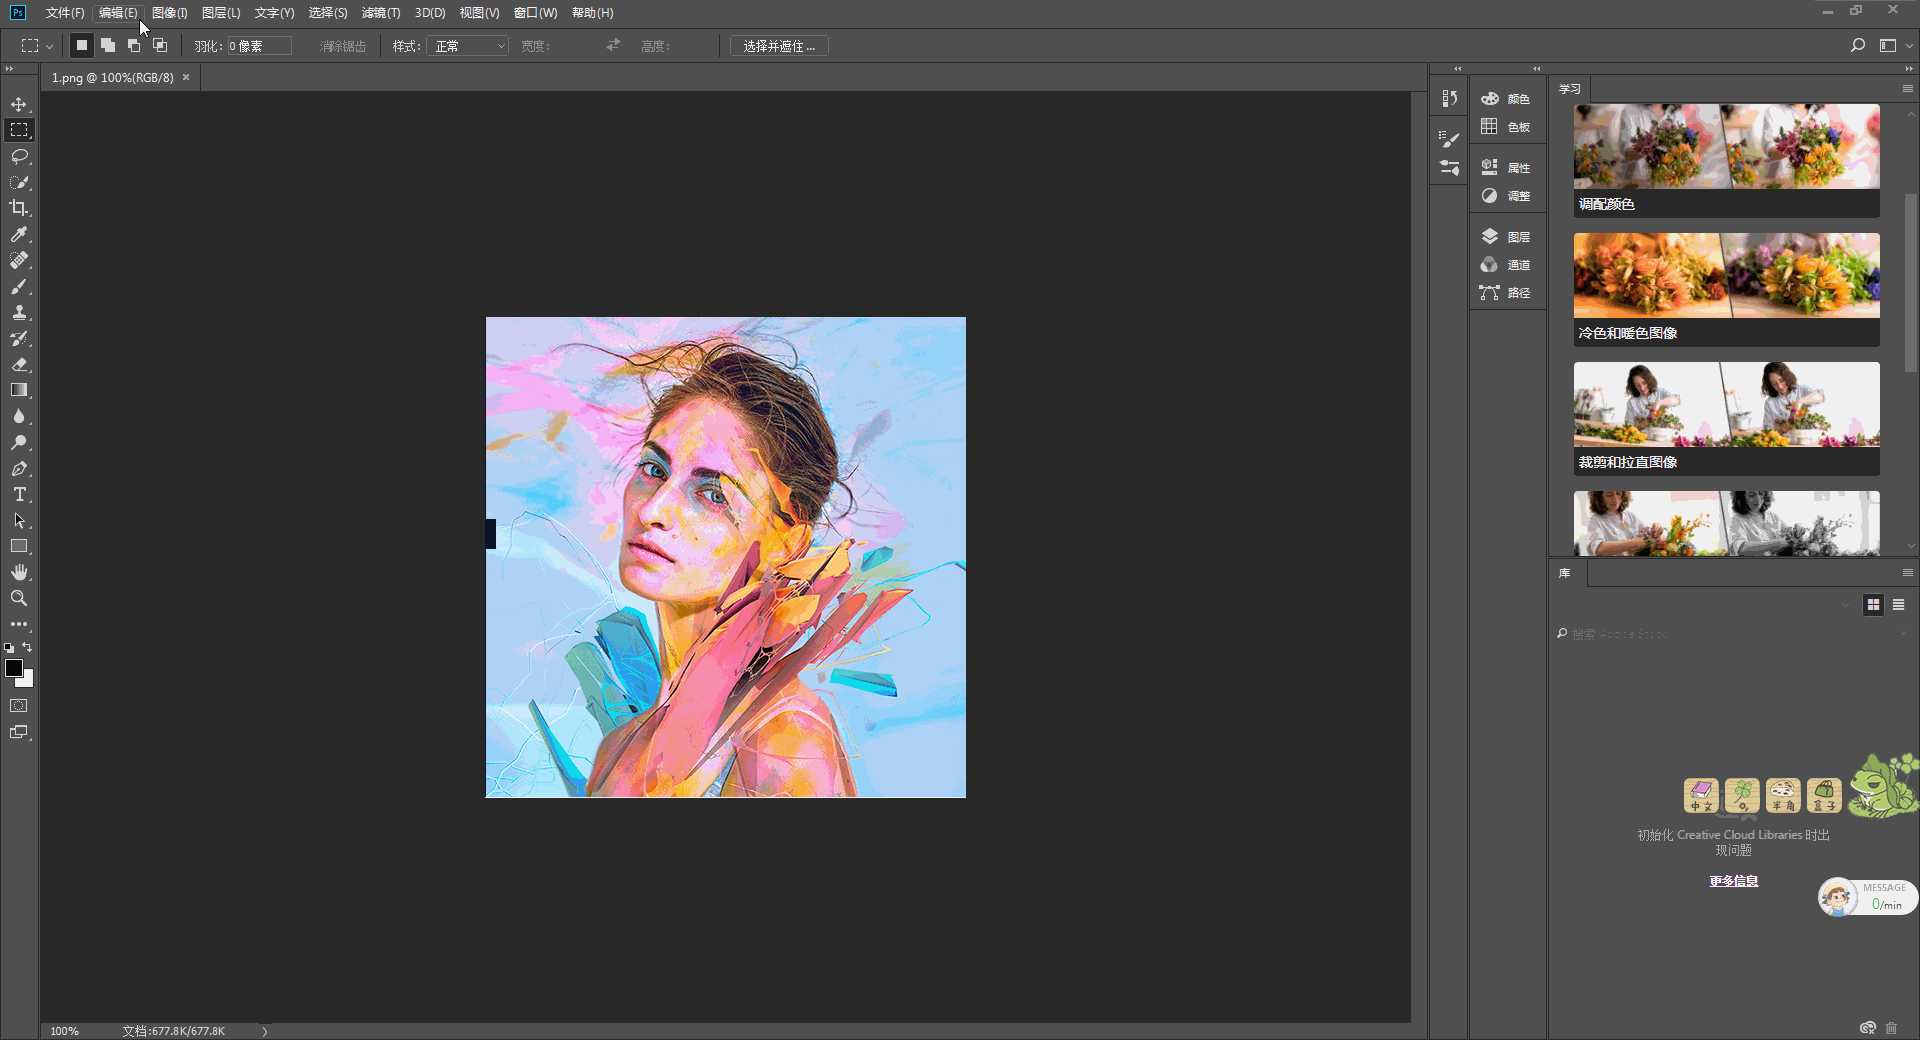Open the 色板 (Swatches) panel
1920x1040 pixels.
1506,127
